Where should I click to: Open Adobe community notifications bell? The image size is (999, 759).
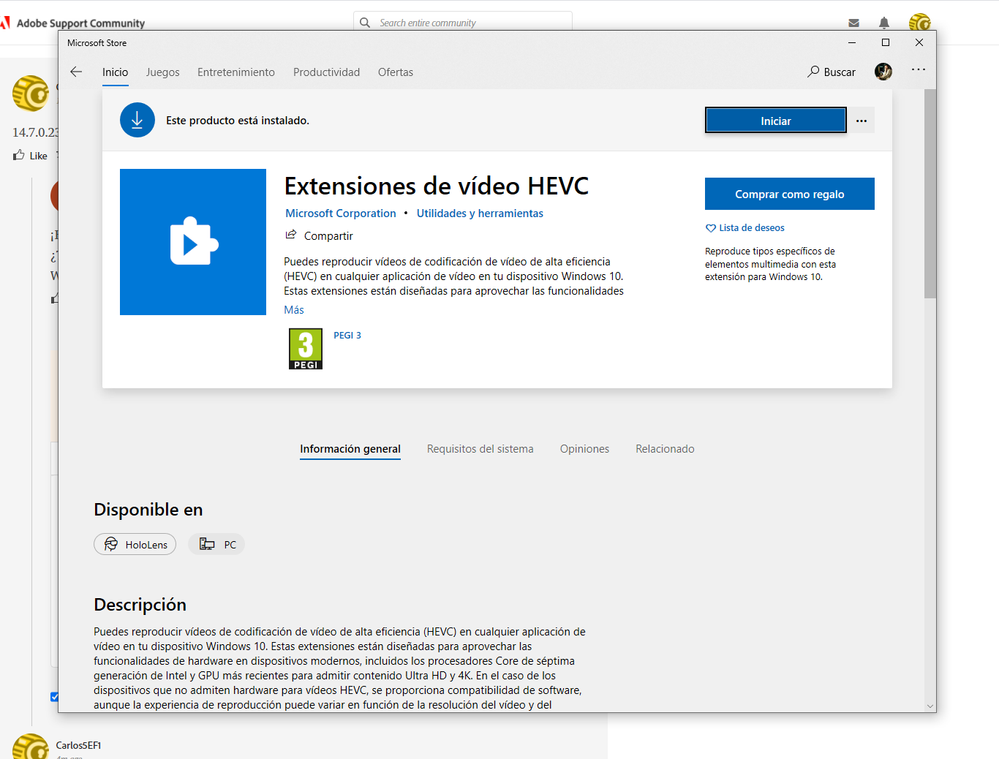tap(884, 23)
